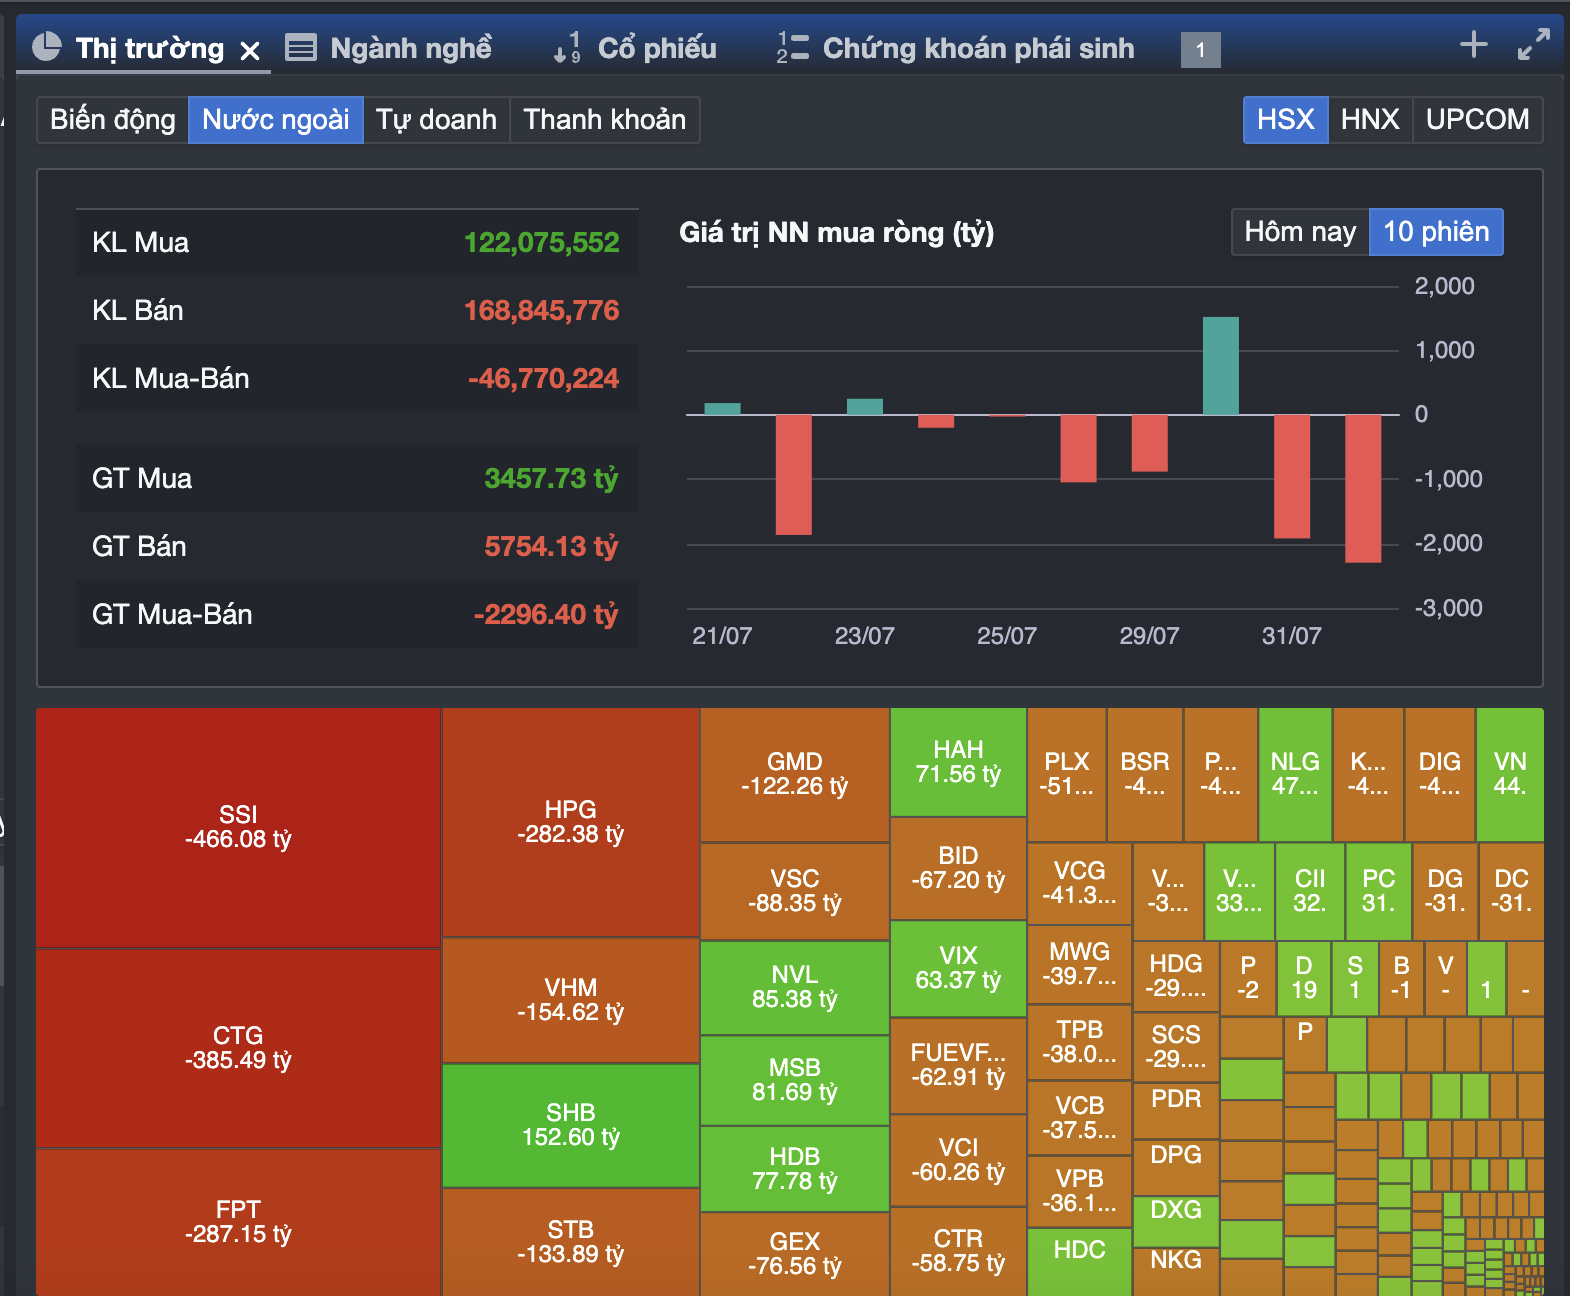
Task: Expand panel to fullscreen
Action: [1532, 45]
